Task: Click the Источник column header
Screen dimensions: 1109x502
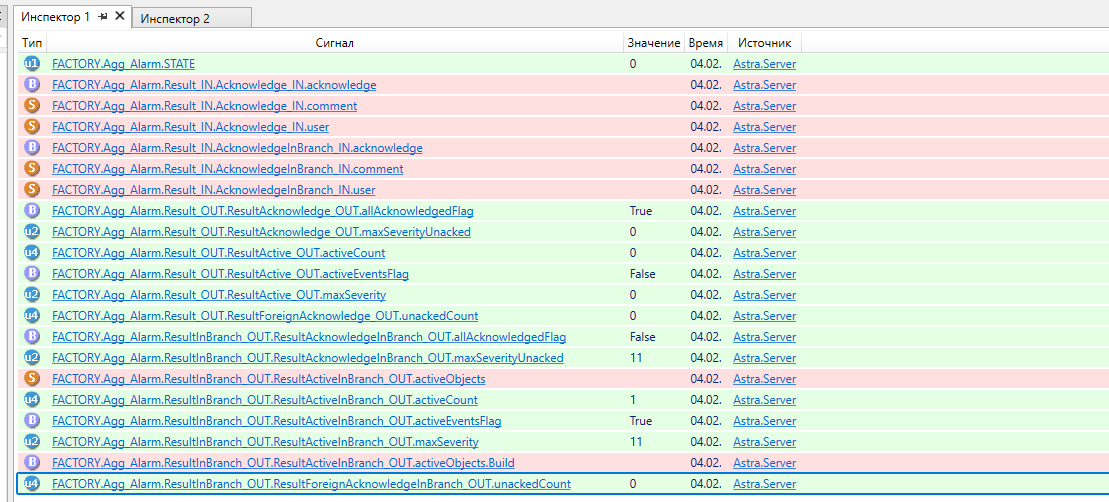Action: (765, 43)
